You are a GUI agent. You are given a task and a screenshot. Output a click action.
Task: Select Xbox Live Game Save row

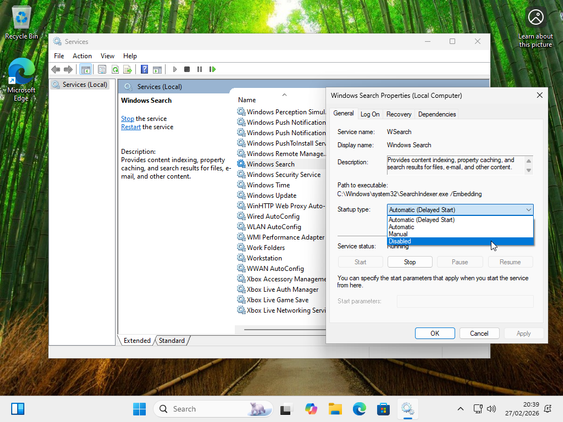tap(281, 300)
